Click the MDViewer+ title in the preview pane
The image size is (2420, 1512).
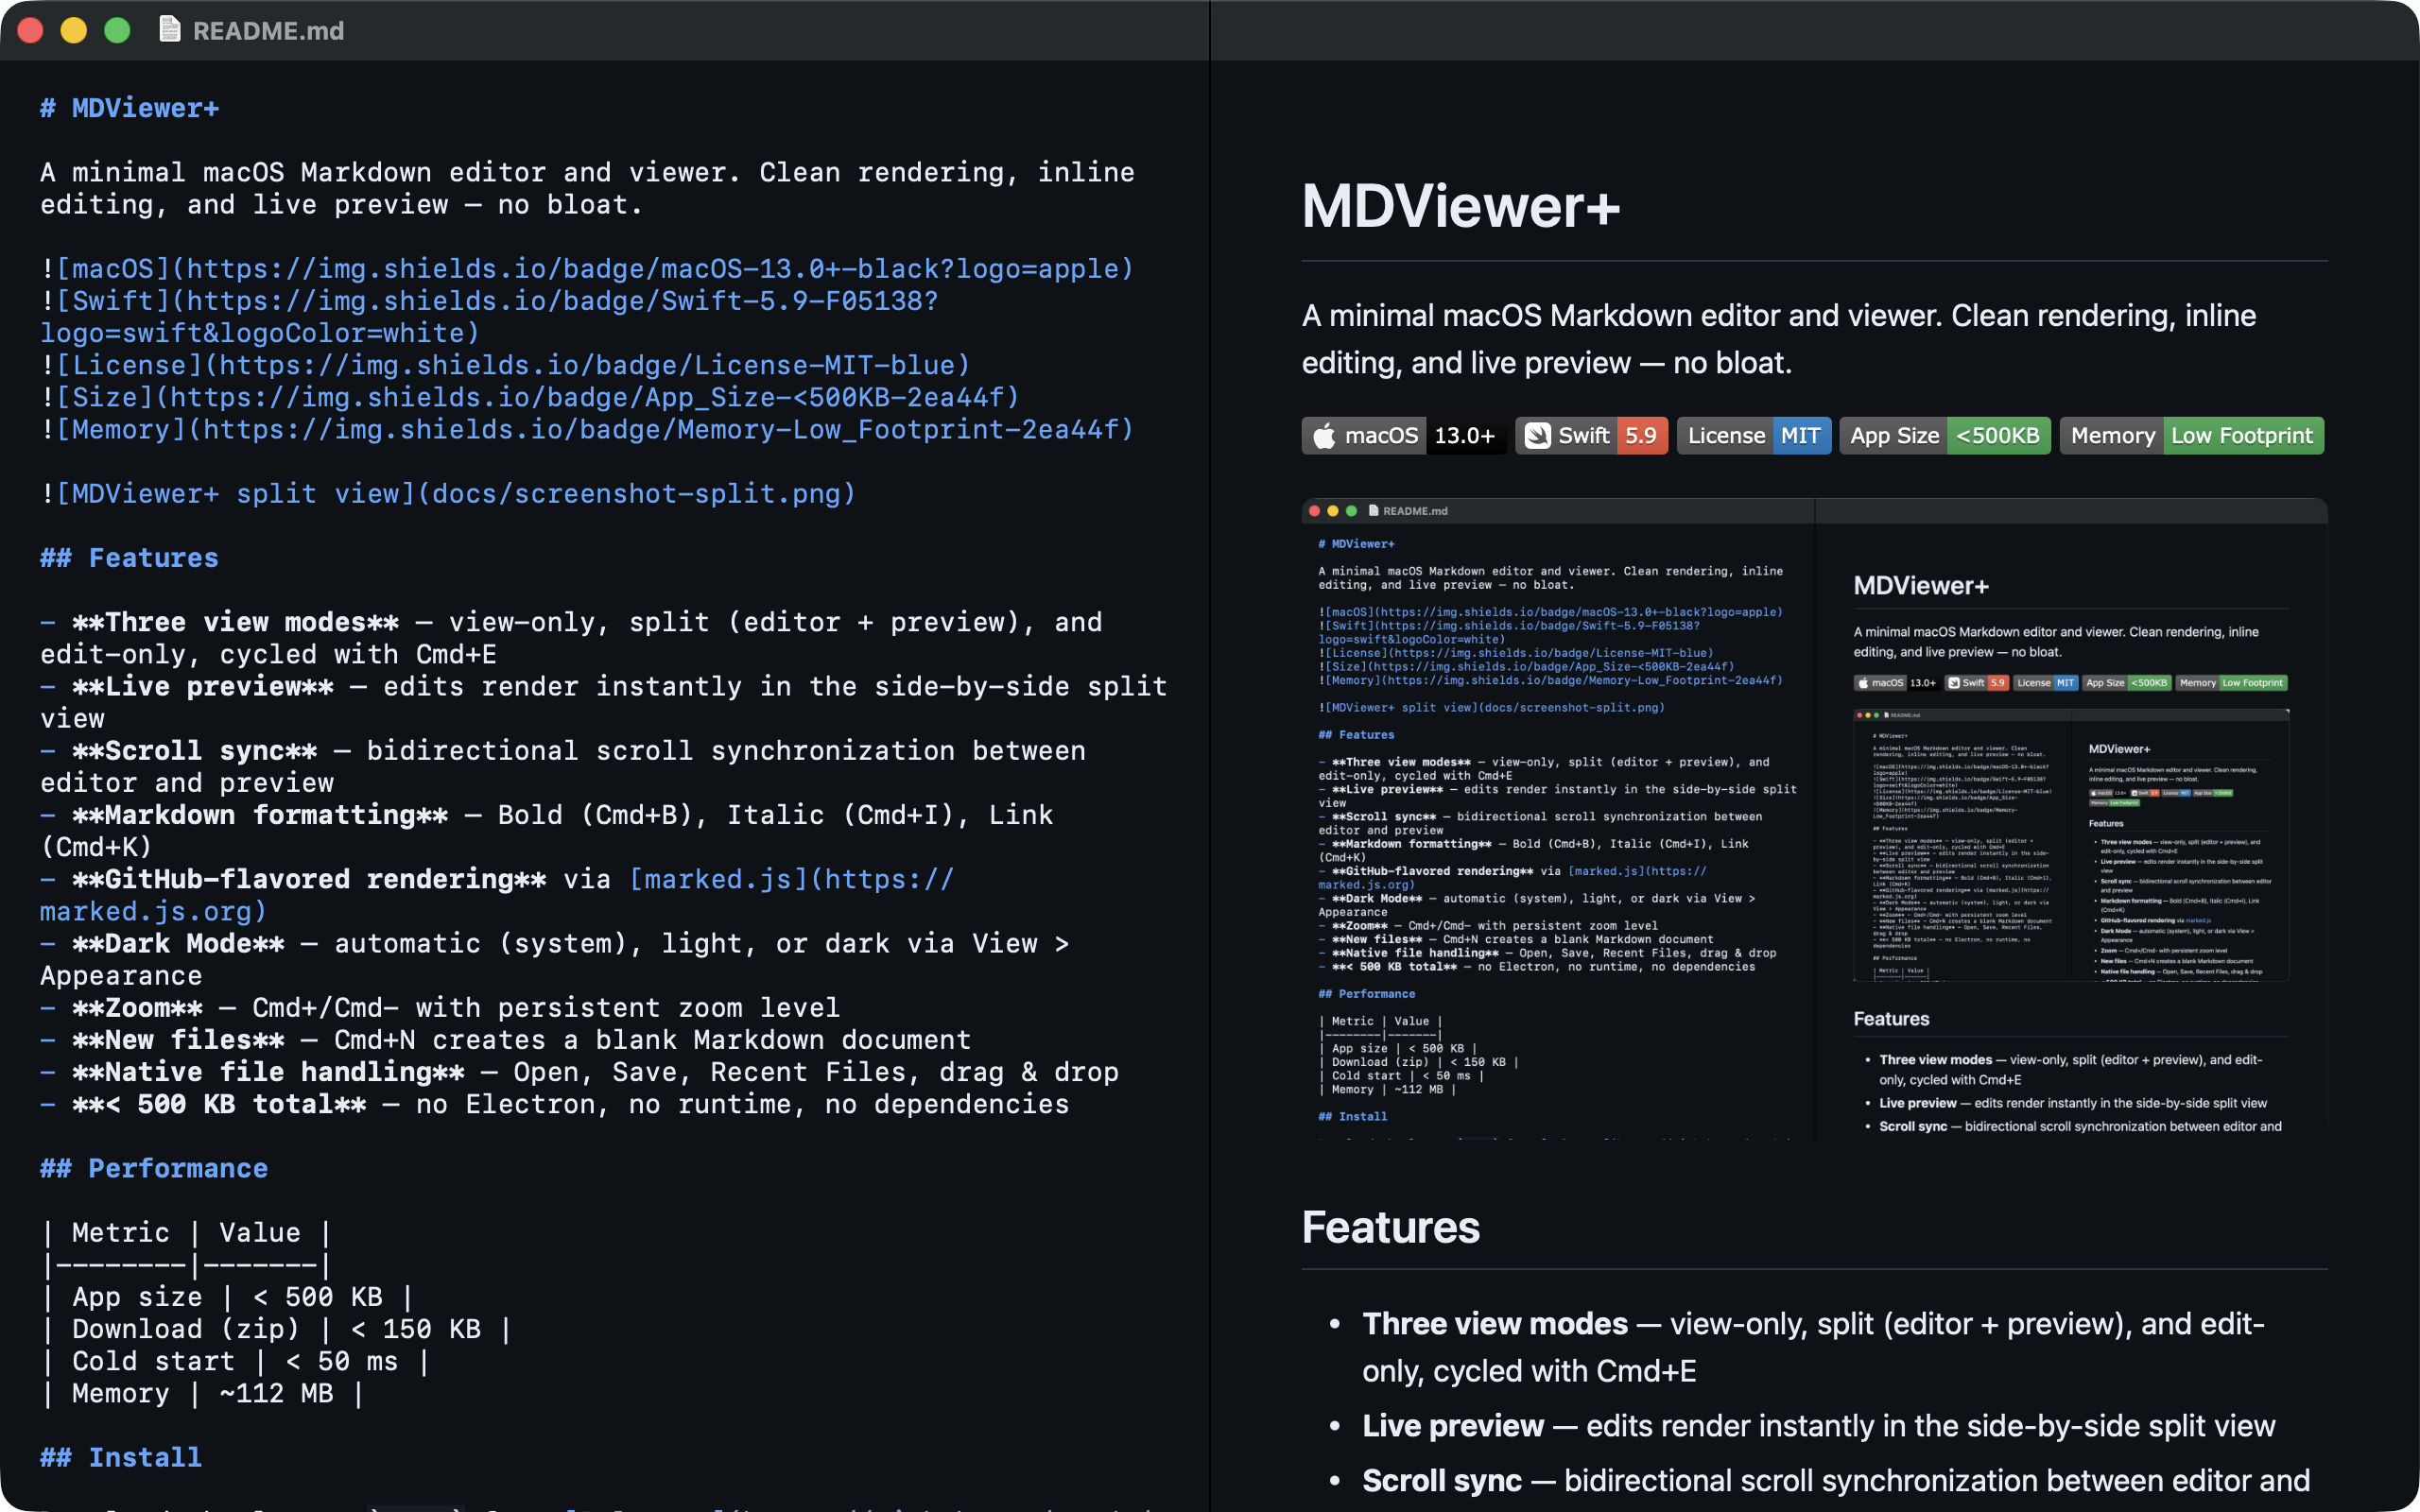[x=1460, y=207]
